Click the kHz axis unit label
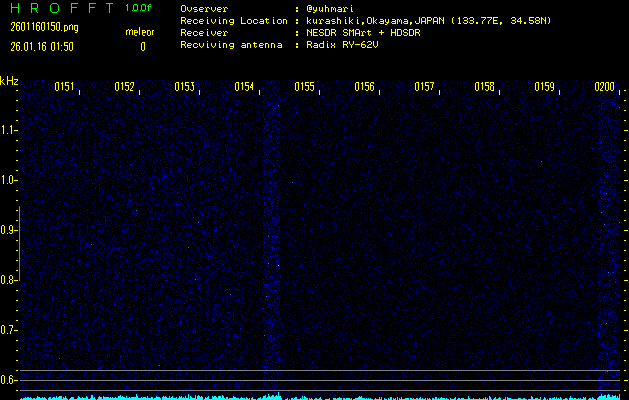The image size is (629, 400). tap(9, 81)
